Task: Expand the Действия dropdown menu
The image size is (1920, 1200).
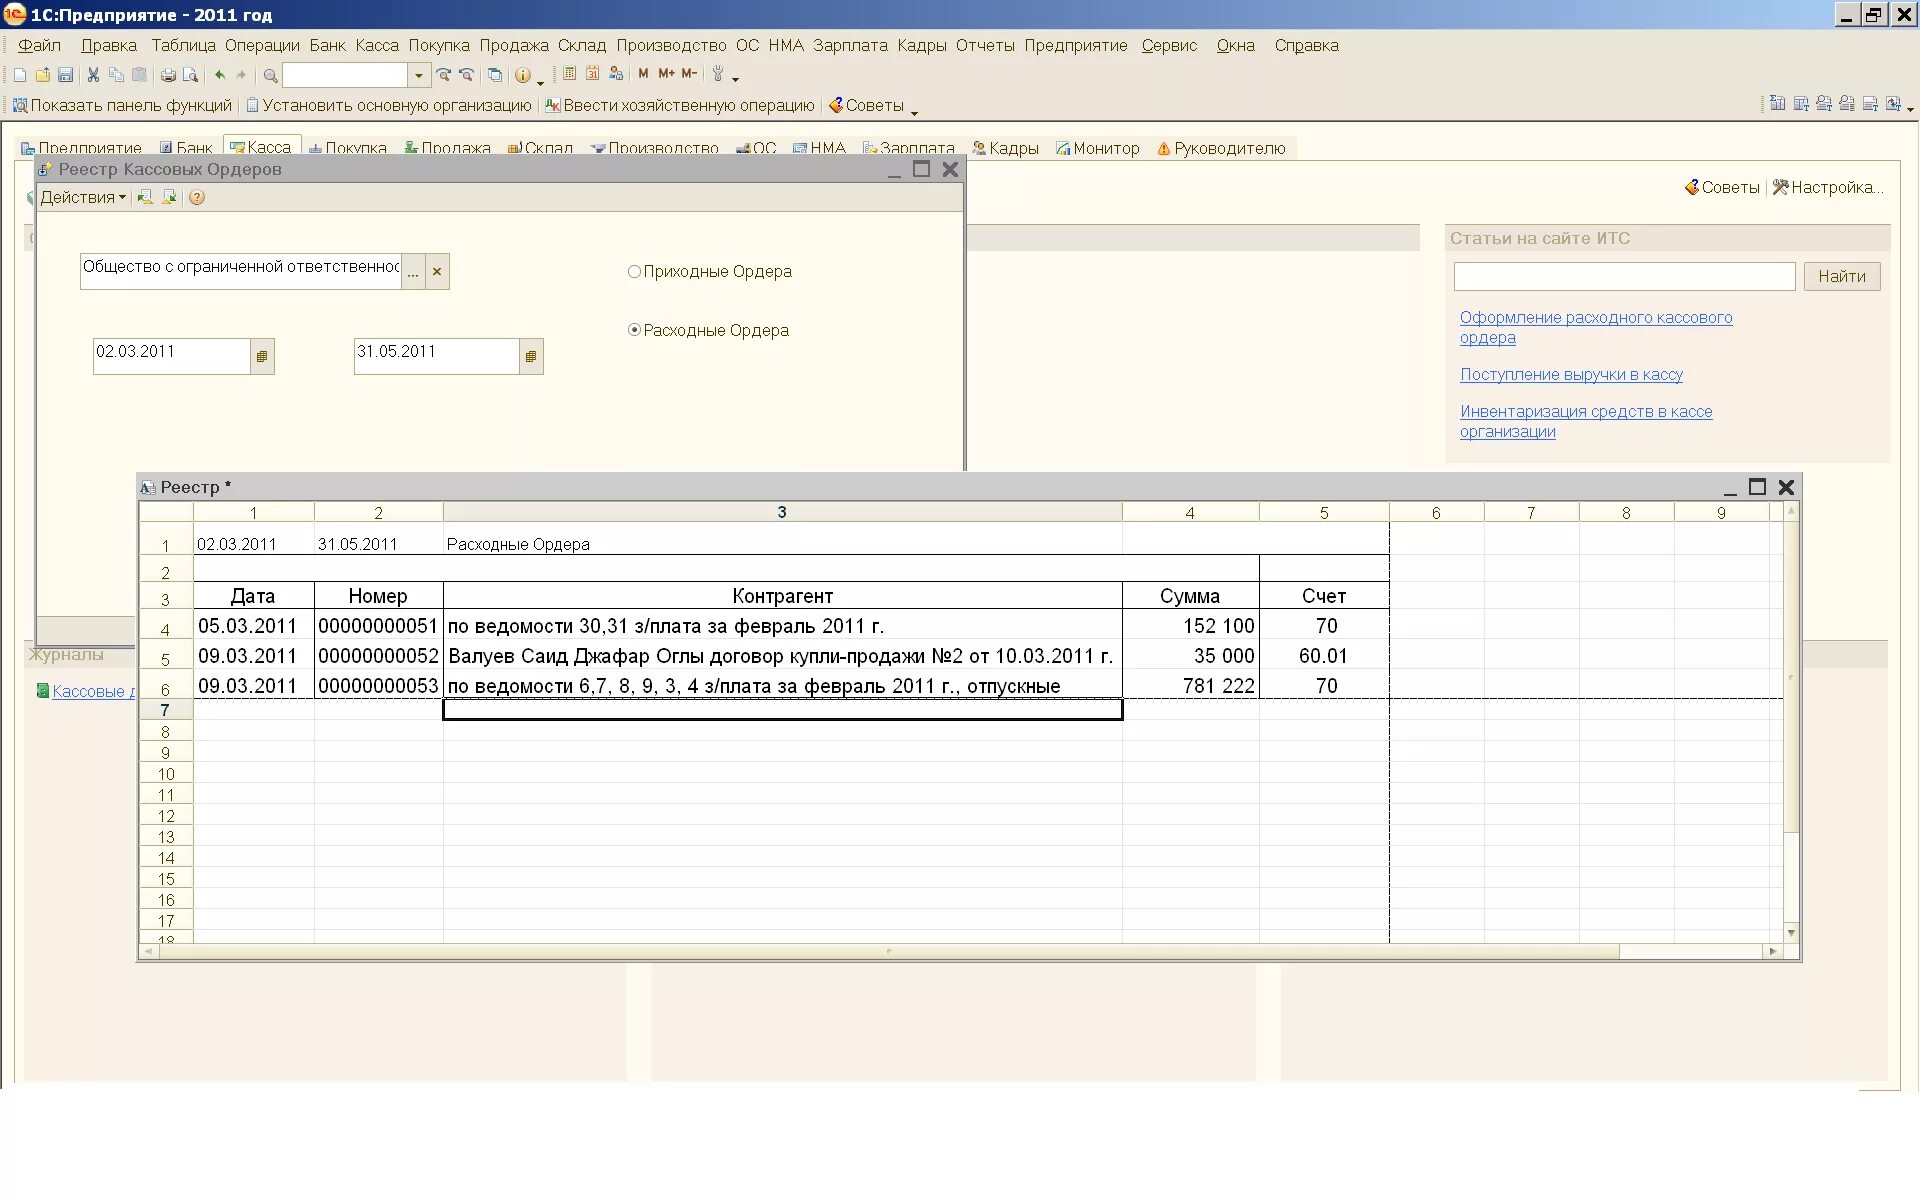Action: pyautogui.click(x=83, y=198)
